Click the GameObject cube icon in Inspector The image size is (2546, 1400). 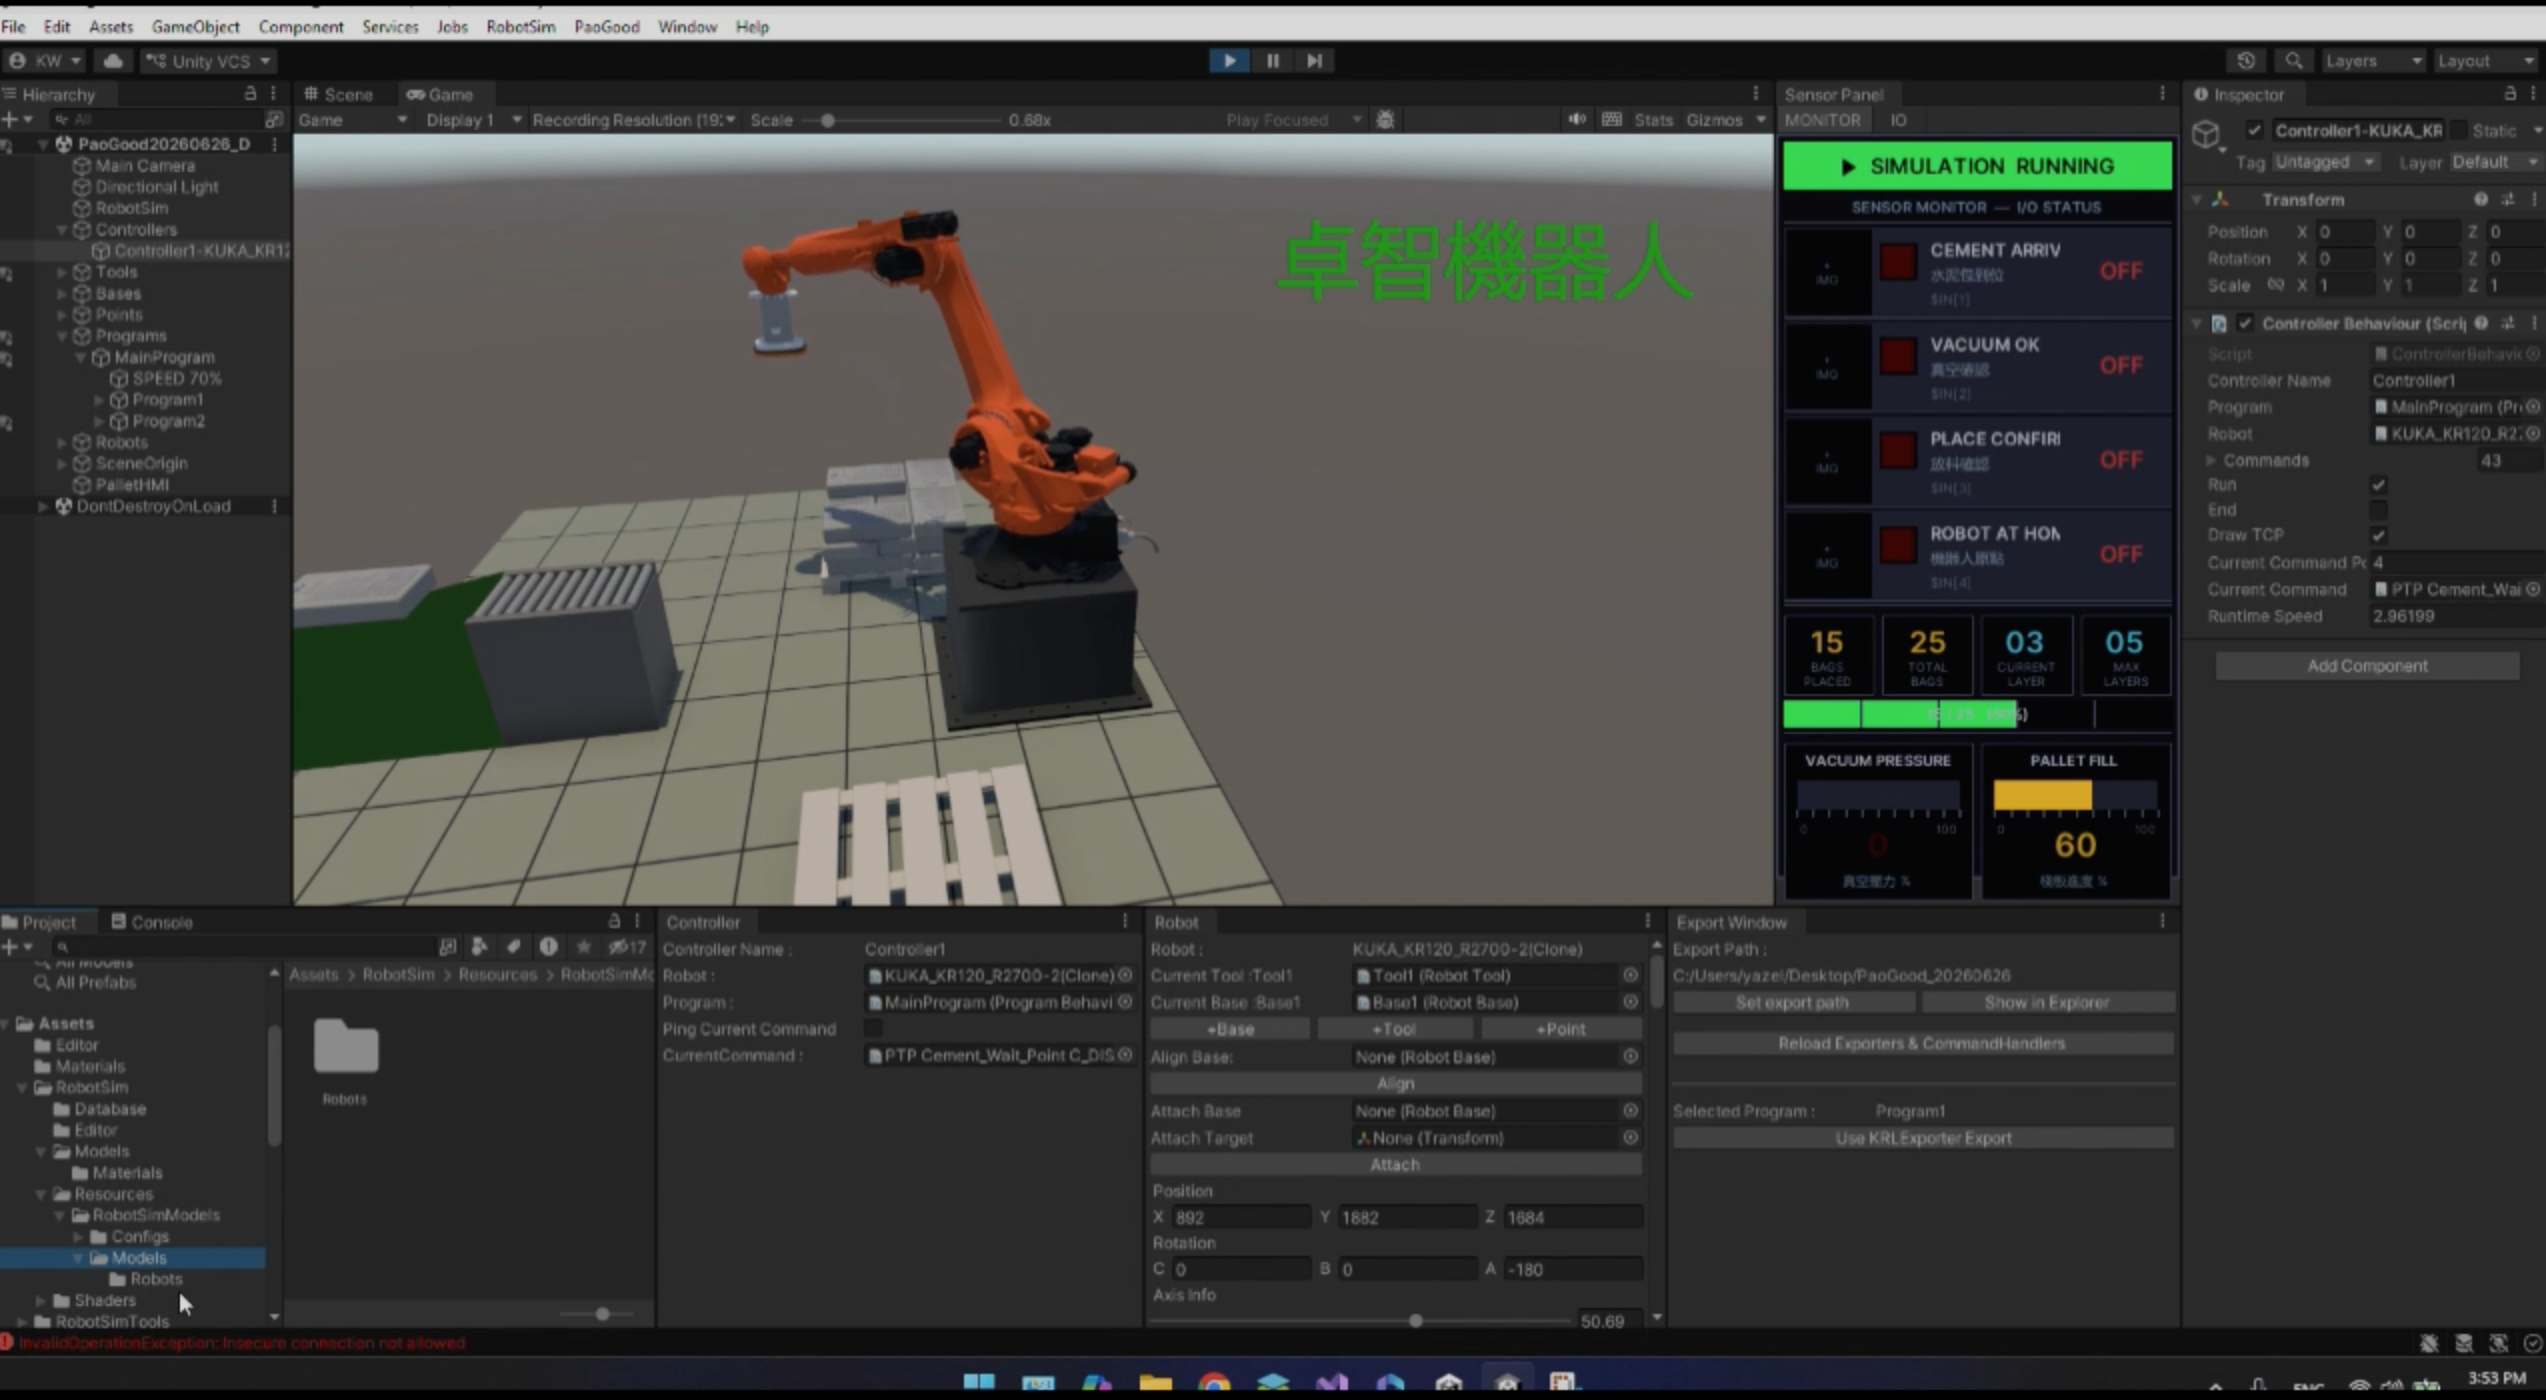coord(2207,134)
